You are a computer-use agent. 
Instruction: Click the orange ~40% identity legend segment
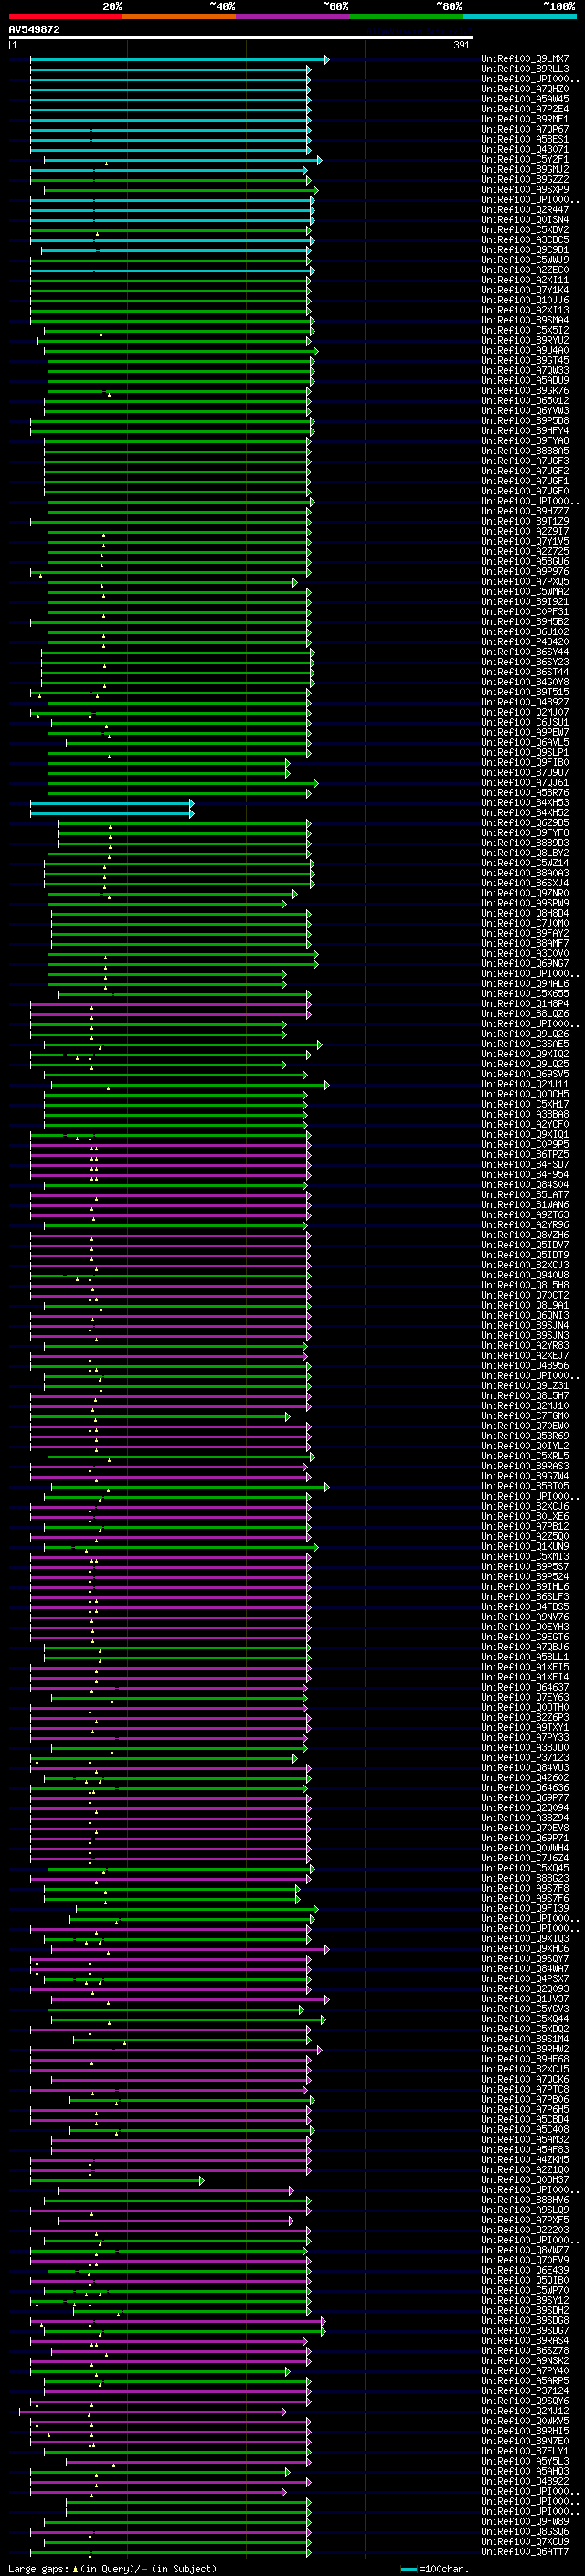click(180, 16)
